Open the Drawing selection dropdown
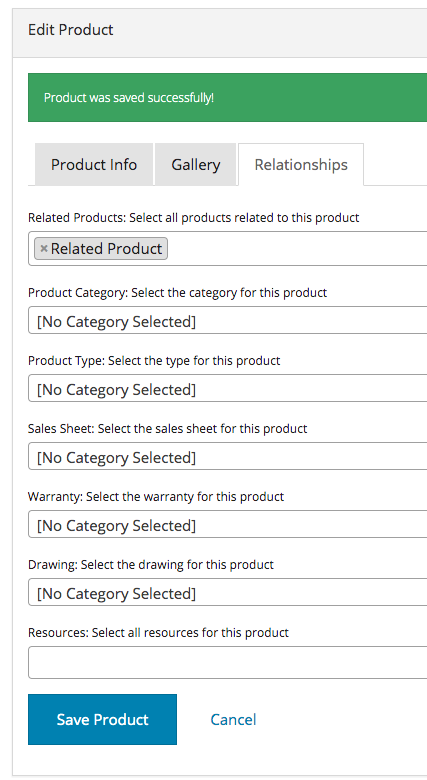 point(227,592)
